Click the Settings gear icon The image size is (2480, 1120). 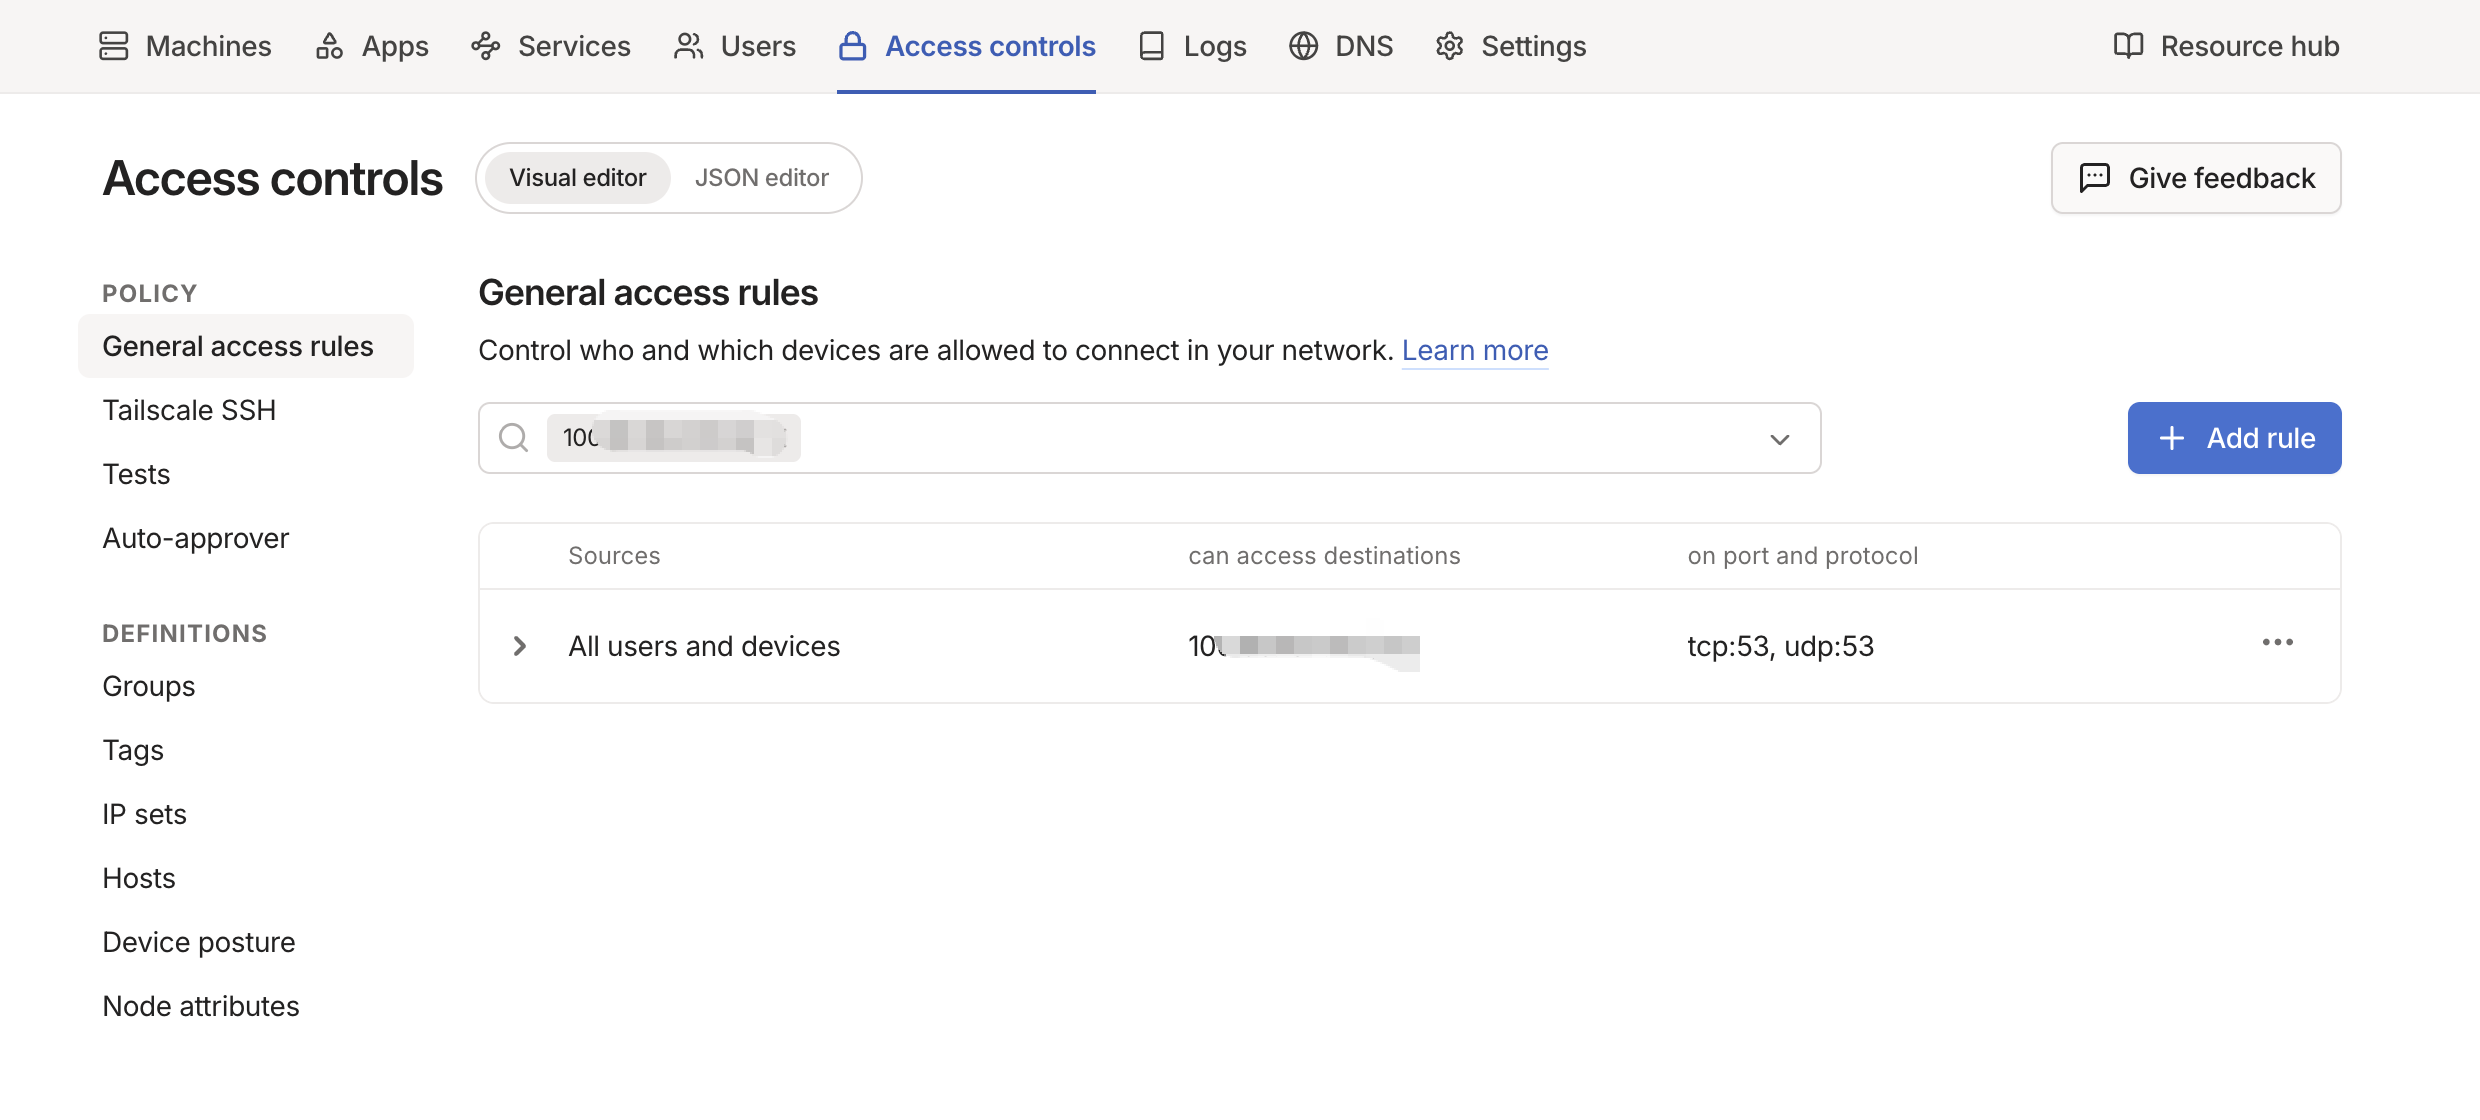[x=1450, y=46]
